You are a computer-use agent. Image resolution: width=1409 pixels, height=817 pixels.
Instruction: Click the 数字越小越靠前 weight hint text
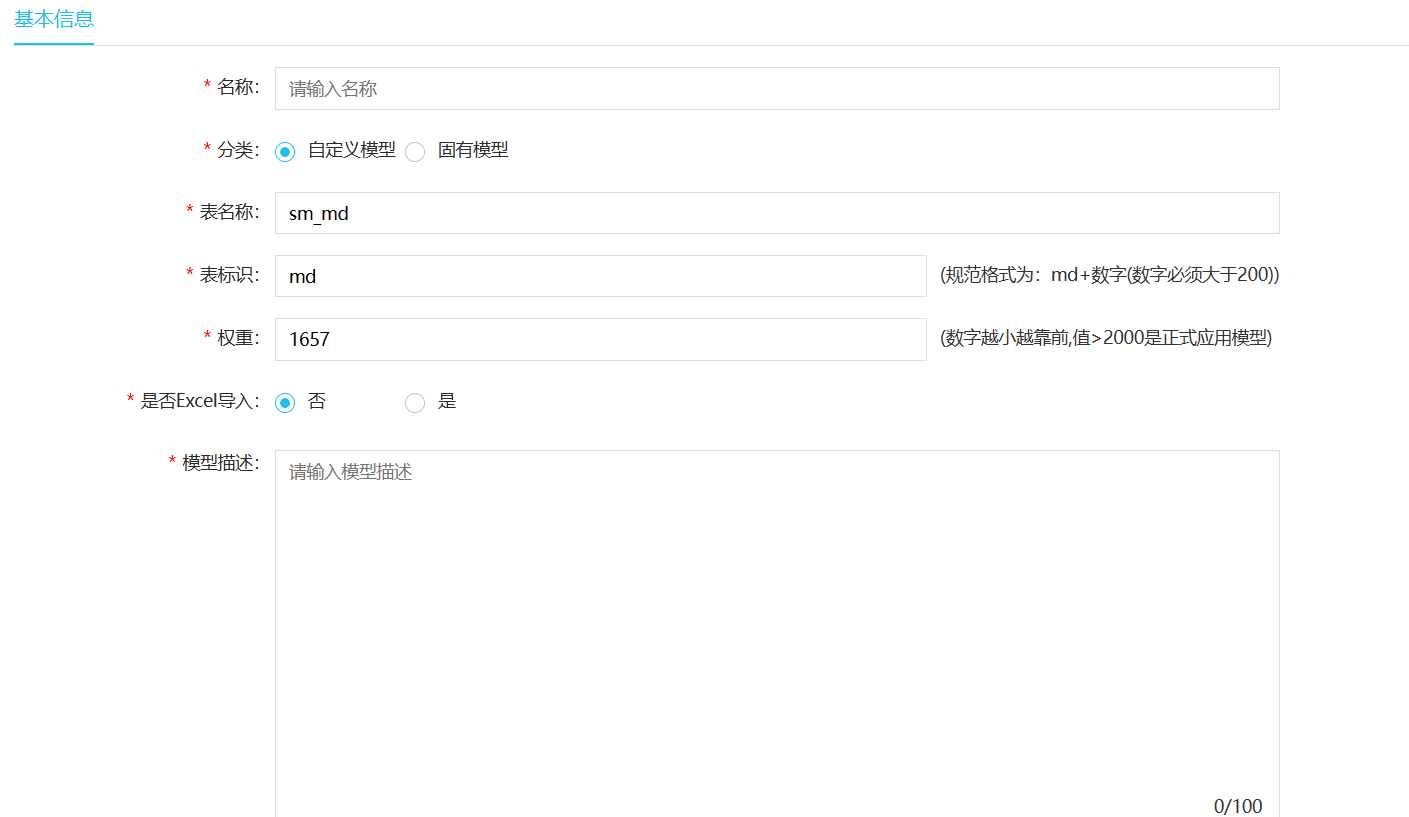tap(1105, 338)
